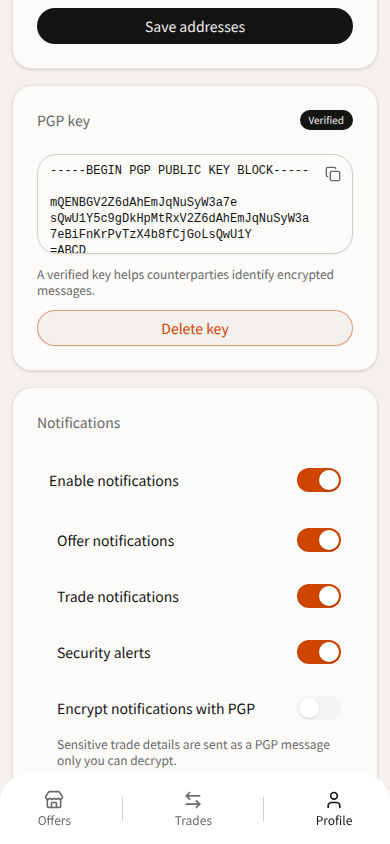Copy the PGP public key block
The height and width of the screenshot is (844, 390).
pos(333,174)
